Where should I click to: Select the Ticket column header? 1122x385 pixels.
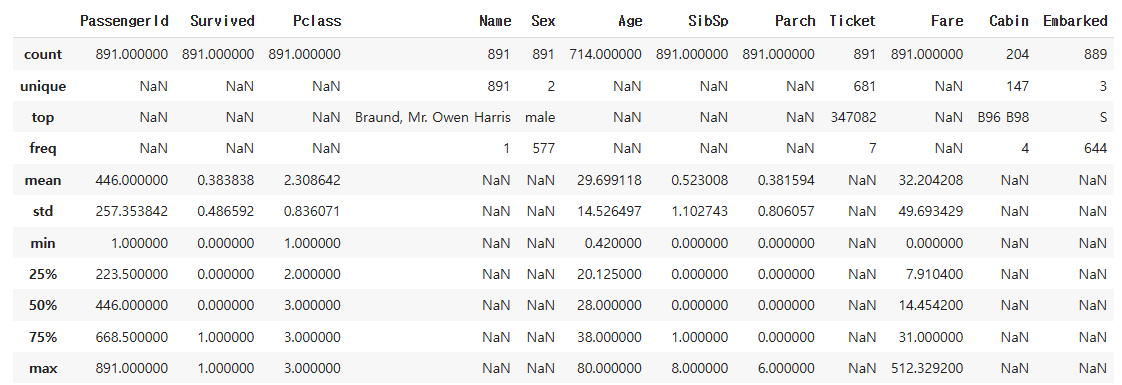(852, 21)
